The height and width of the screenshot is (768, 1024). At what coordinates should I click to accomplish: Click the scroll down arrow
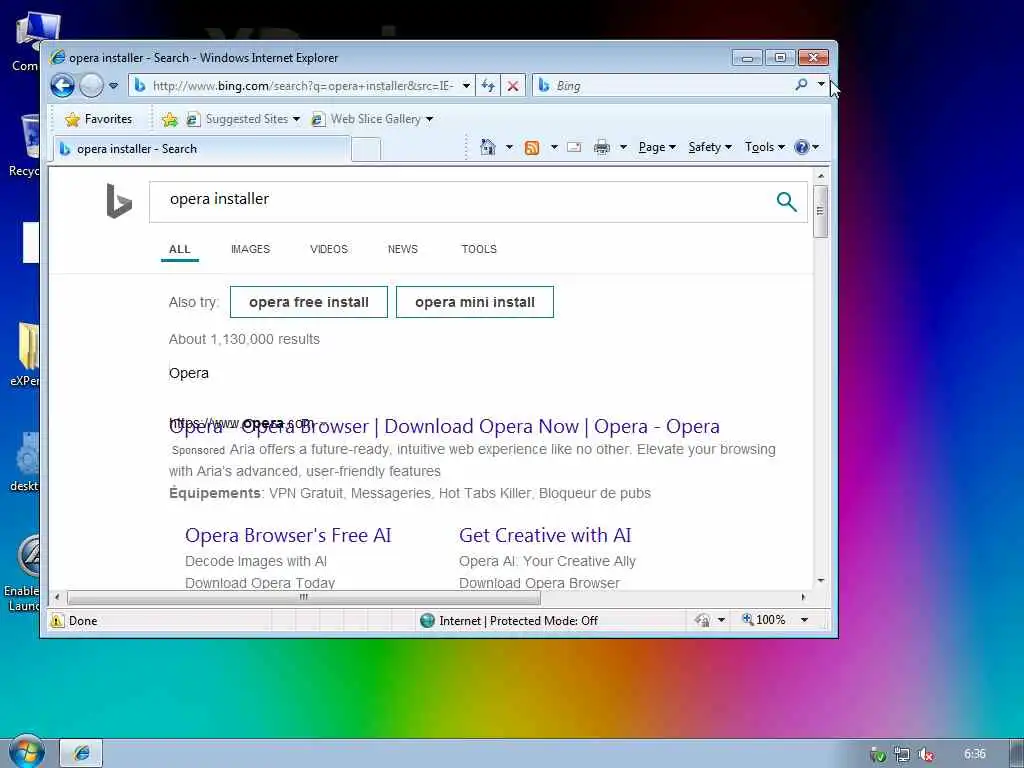point(821,581)
